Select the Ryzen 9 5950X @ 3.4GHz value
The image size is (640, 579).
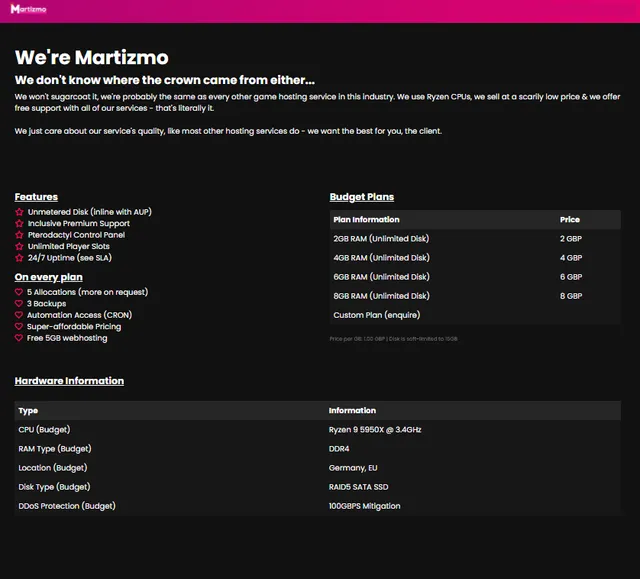click(375, 430)
